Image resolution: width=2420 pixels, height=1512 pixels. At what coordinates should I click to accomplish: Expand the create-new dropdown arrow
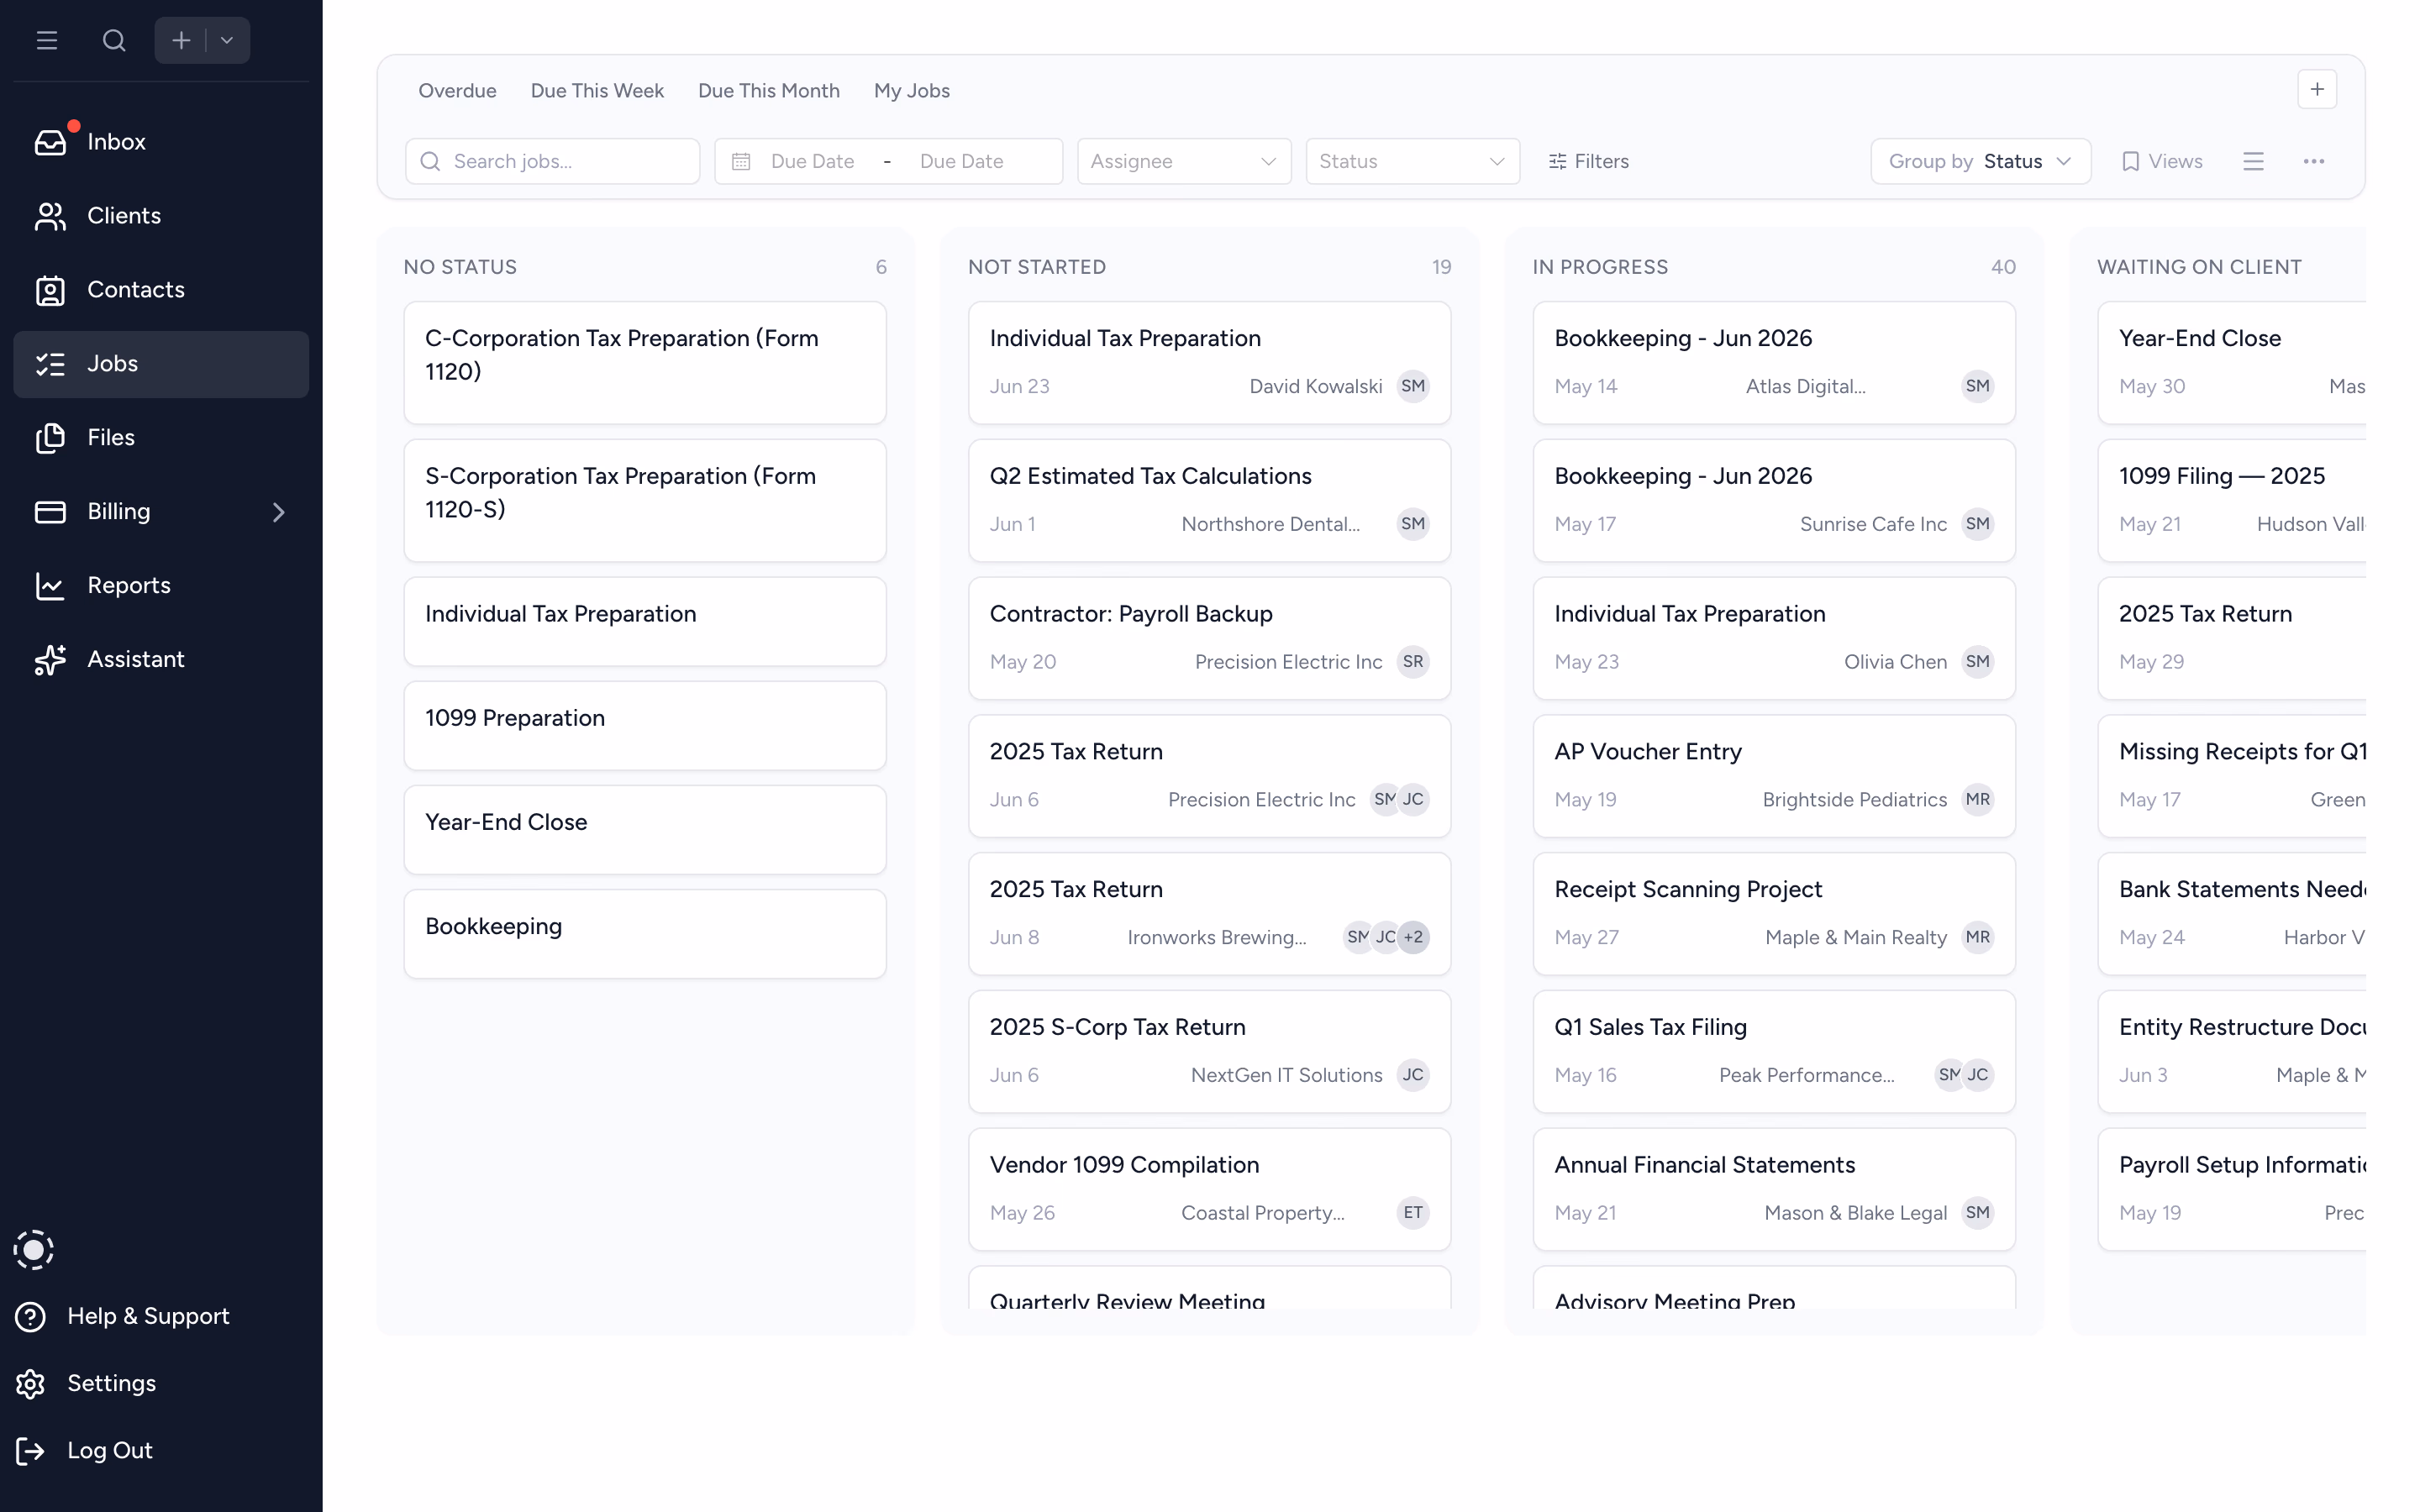(227, 40)
